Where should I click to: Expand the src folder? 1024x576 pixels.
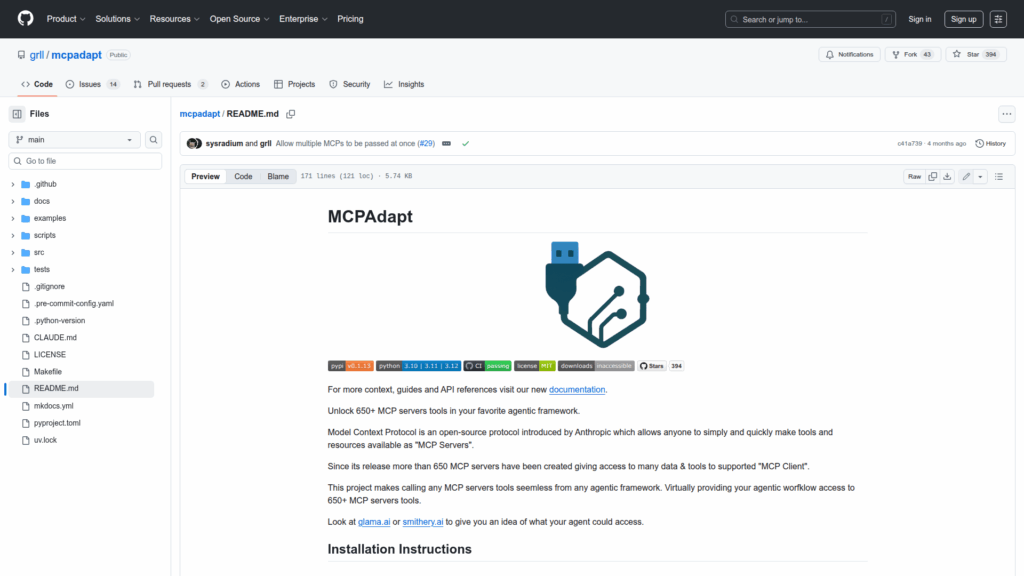point(13,253)
